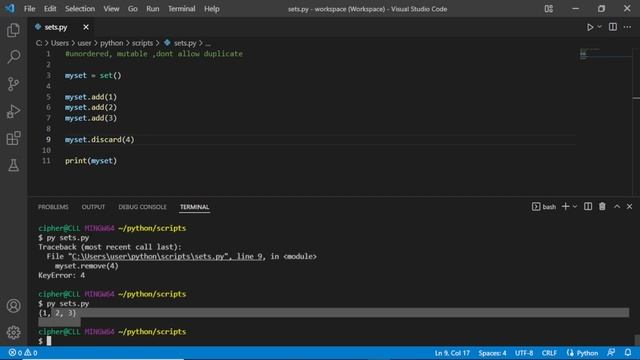Switch to the DEBUG CONSOLE tab

(142, 207)
